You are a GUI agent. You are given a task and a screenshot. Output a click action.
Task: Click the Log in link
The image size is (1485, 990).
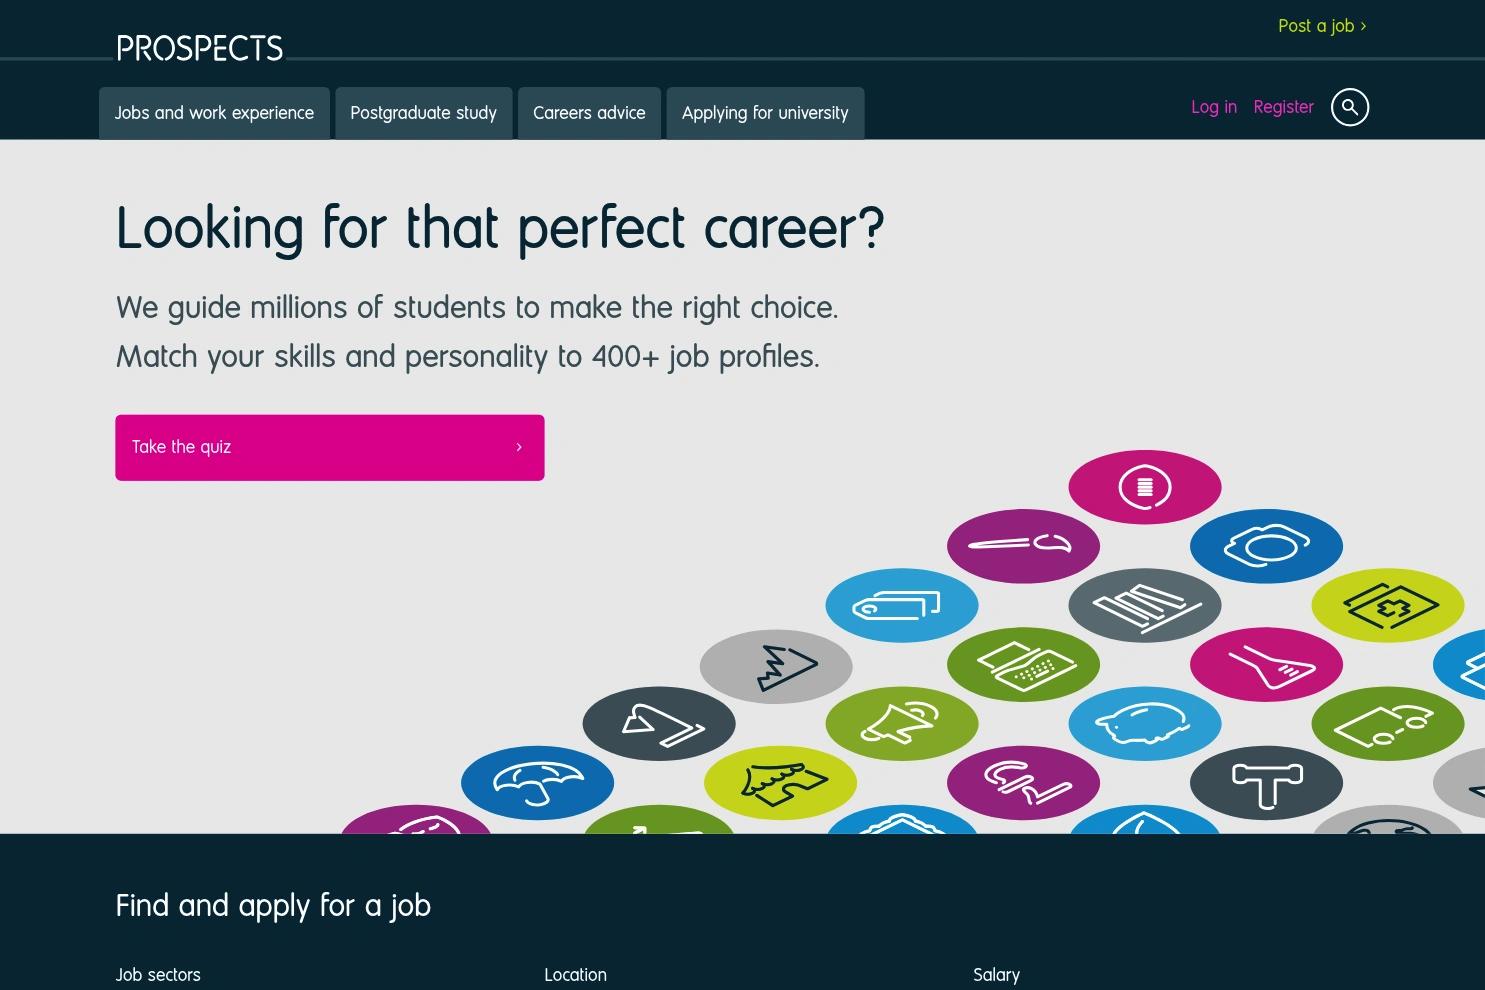(x=1214, y=107)
